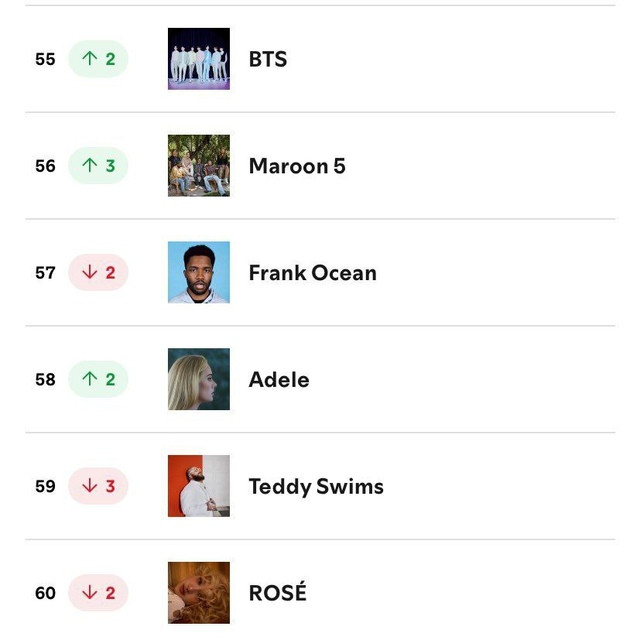Select rank number 60 in the chart
The width and height of the screenshot is (640, 640).
(x=45, y=593)
